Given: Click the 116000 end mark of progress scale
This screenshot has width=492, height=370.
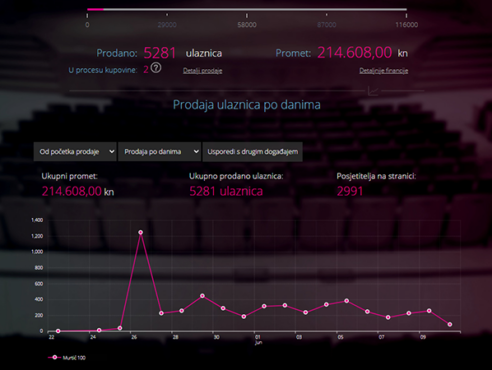Looking at the screenshot, I should pos(406,25).
